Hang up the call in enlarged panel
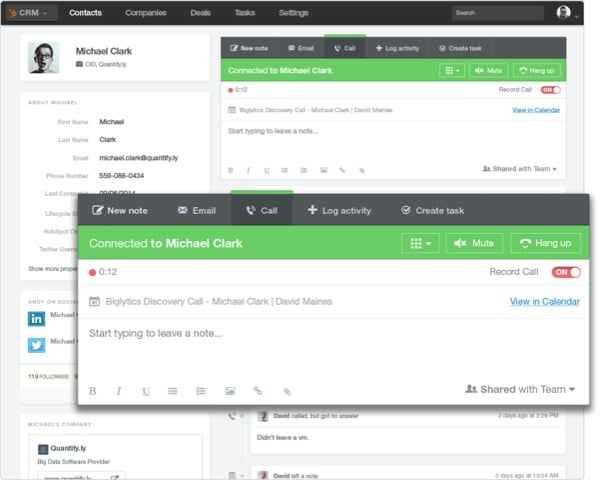This screenshot has height=480, width=600. coord(546,243)
